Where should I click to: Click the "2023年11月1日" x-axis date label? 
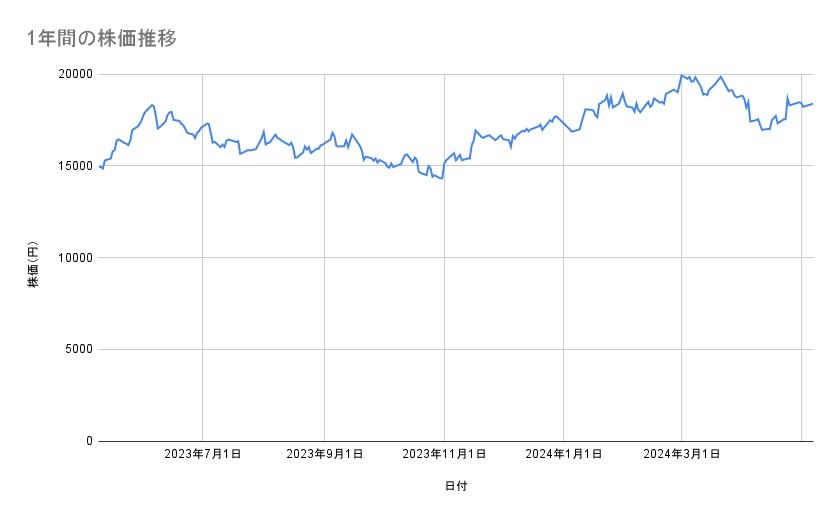[x=444, y=454]
